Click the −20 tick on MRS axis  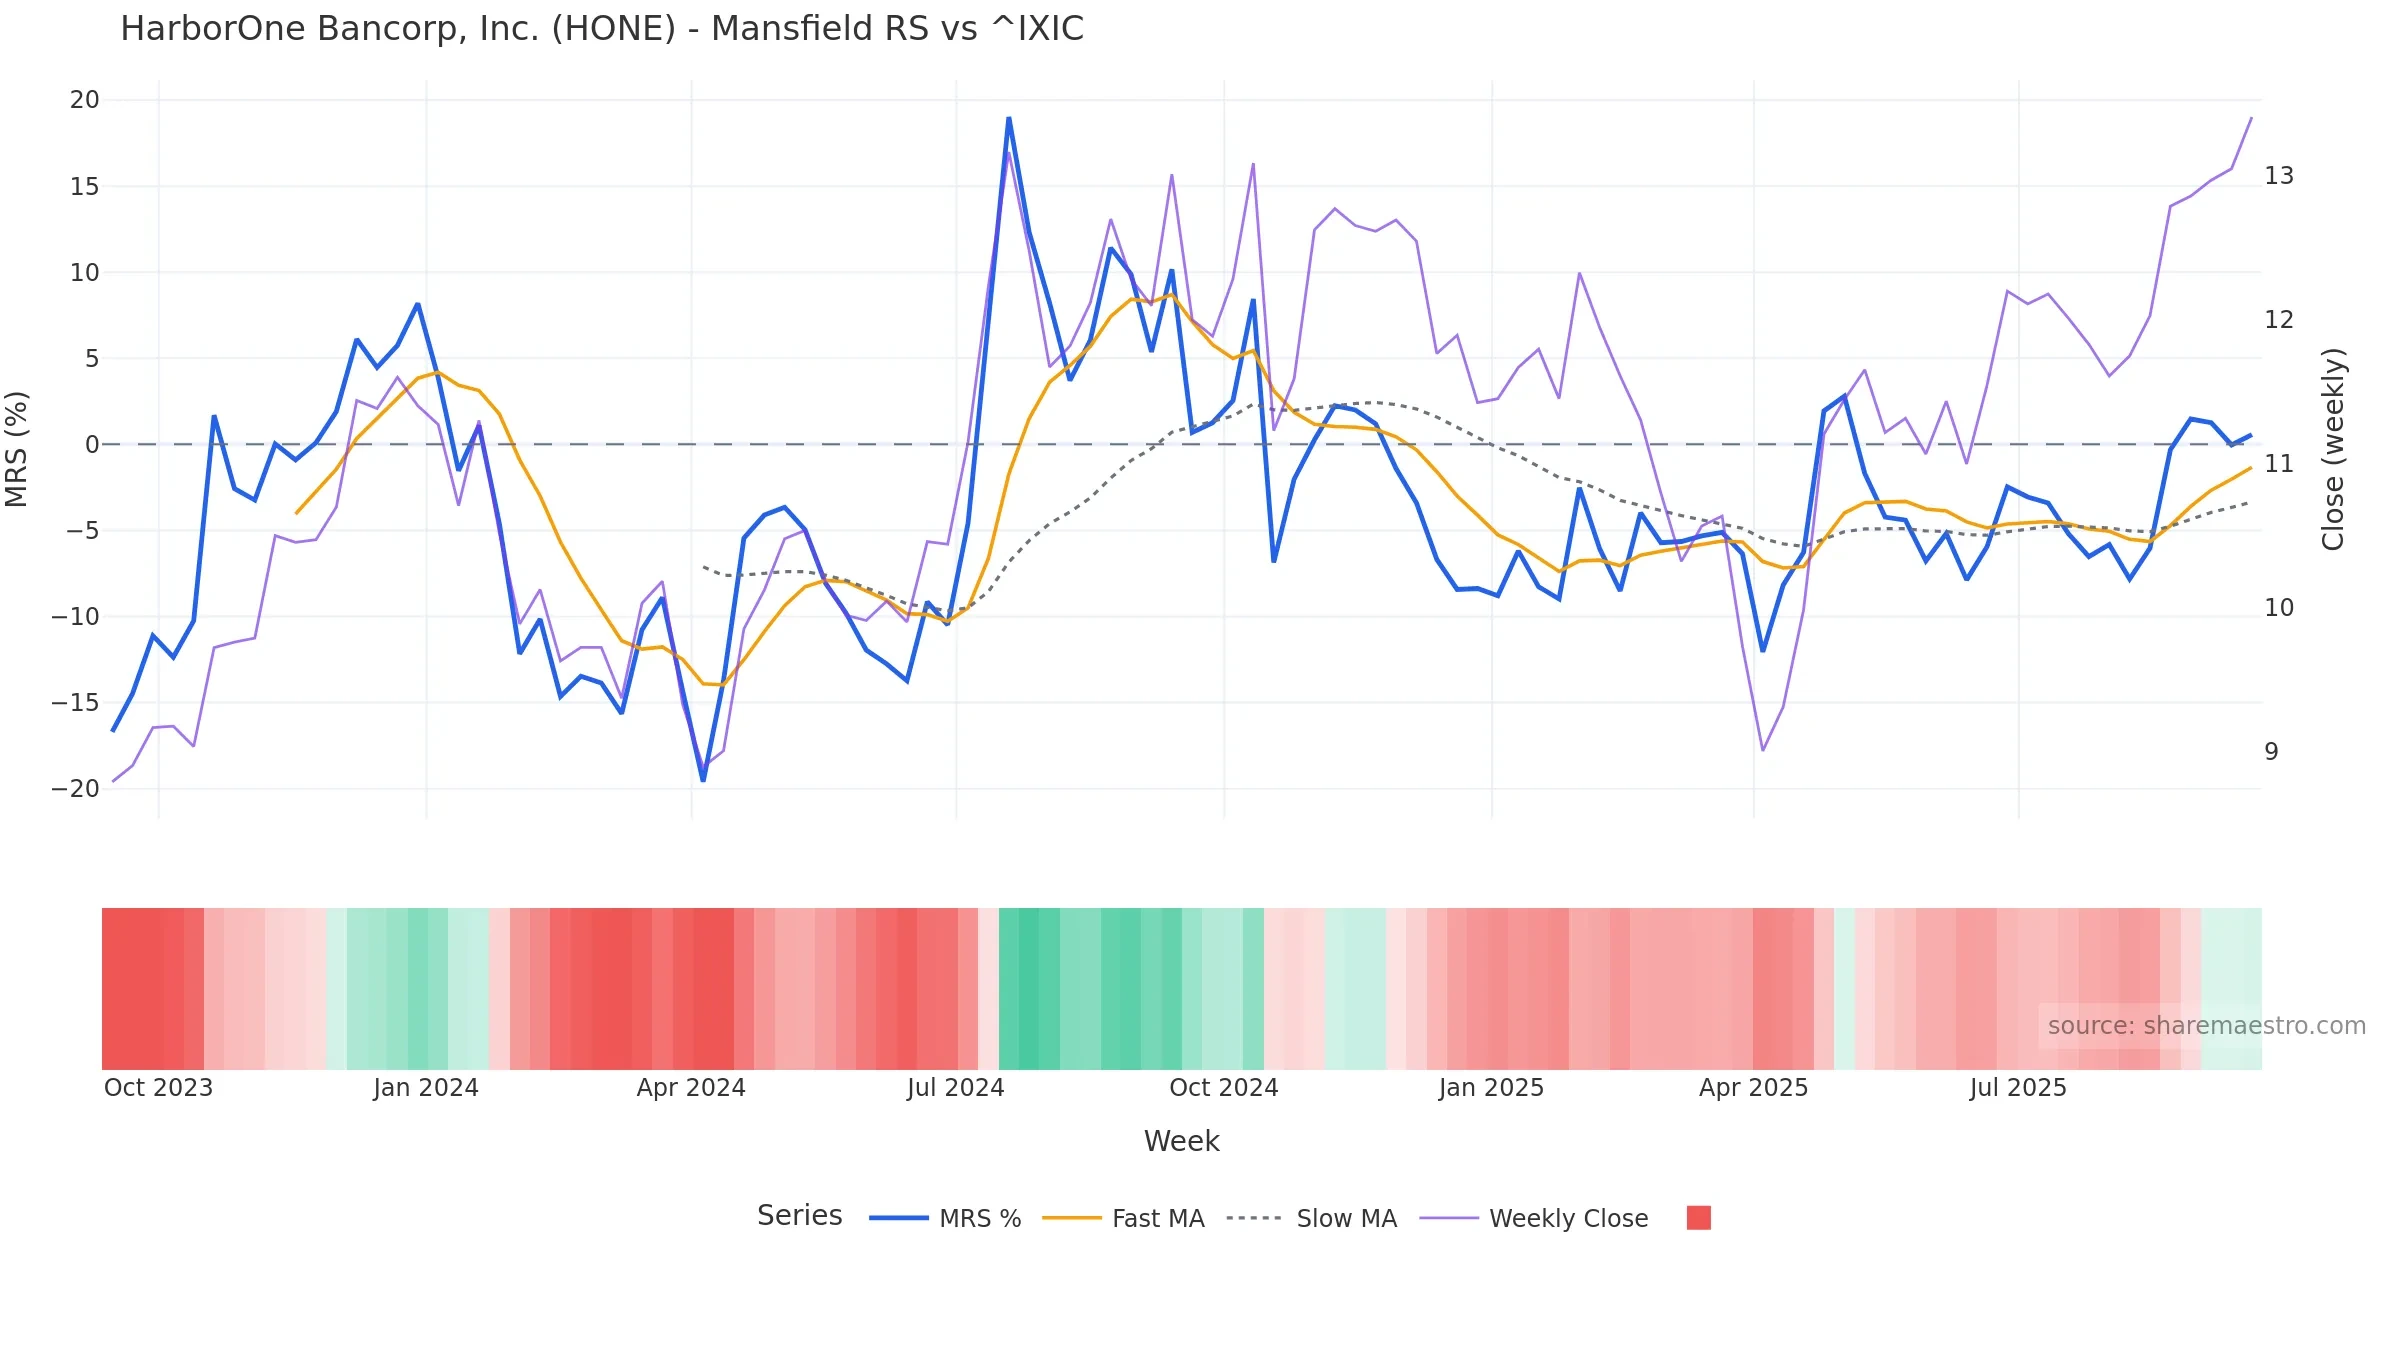[76, 789]
